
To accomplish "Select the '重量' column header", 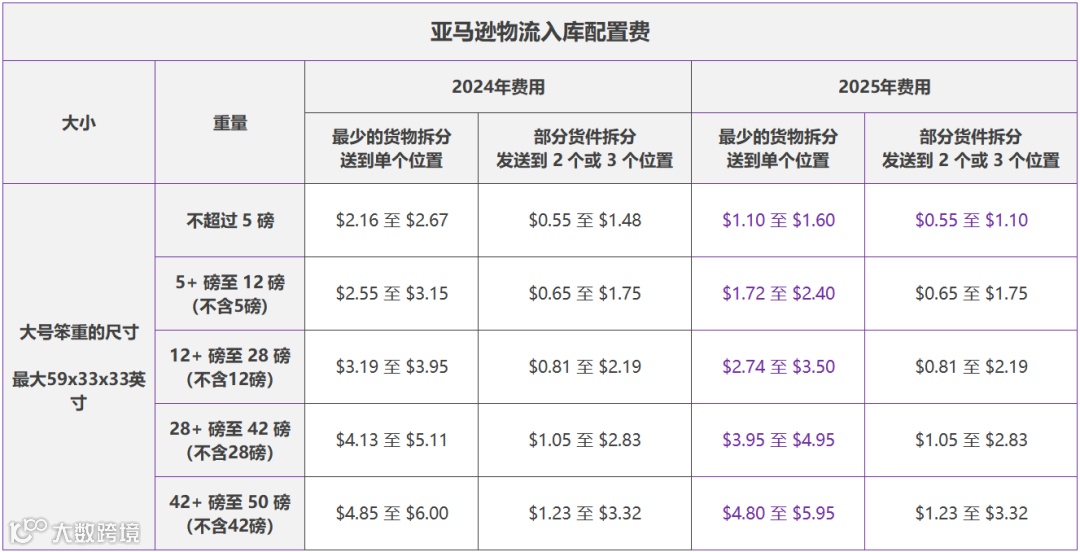I will [230, 123].
